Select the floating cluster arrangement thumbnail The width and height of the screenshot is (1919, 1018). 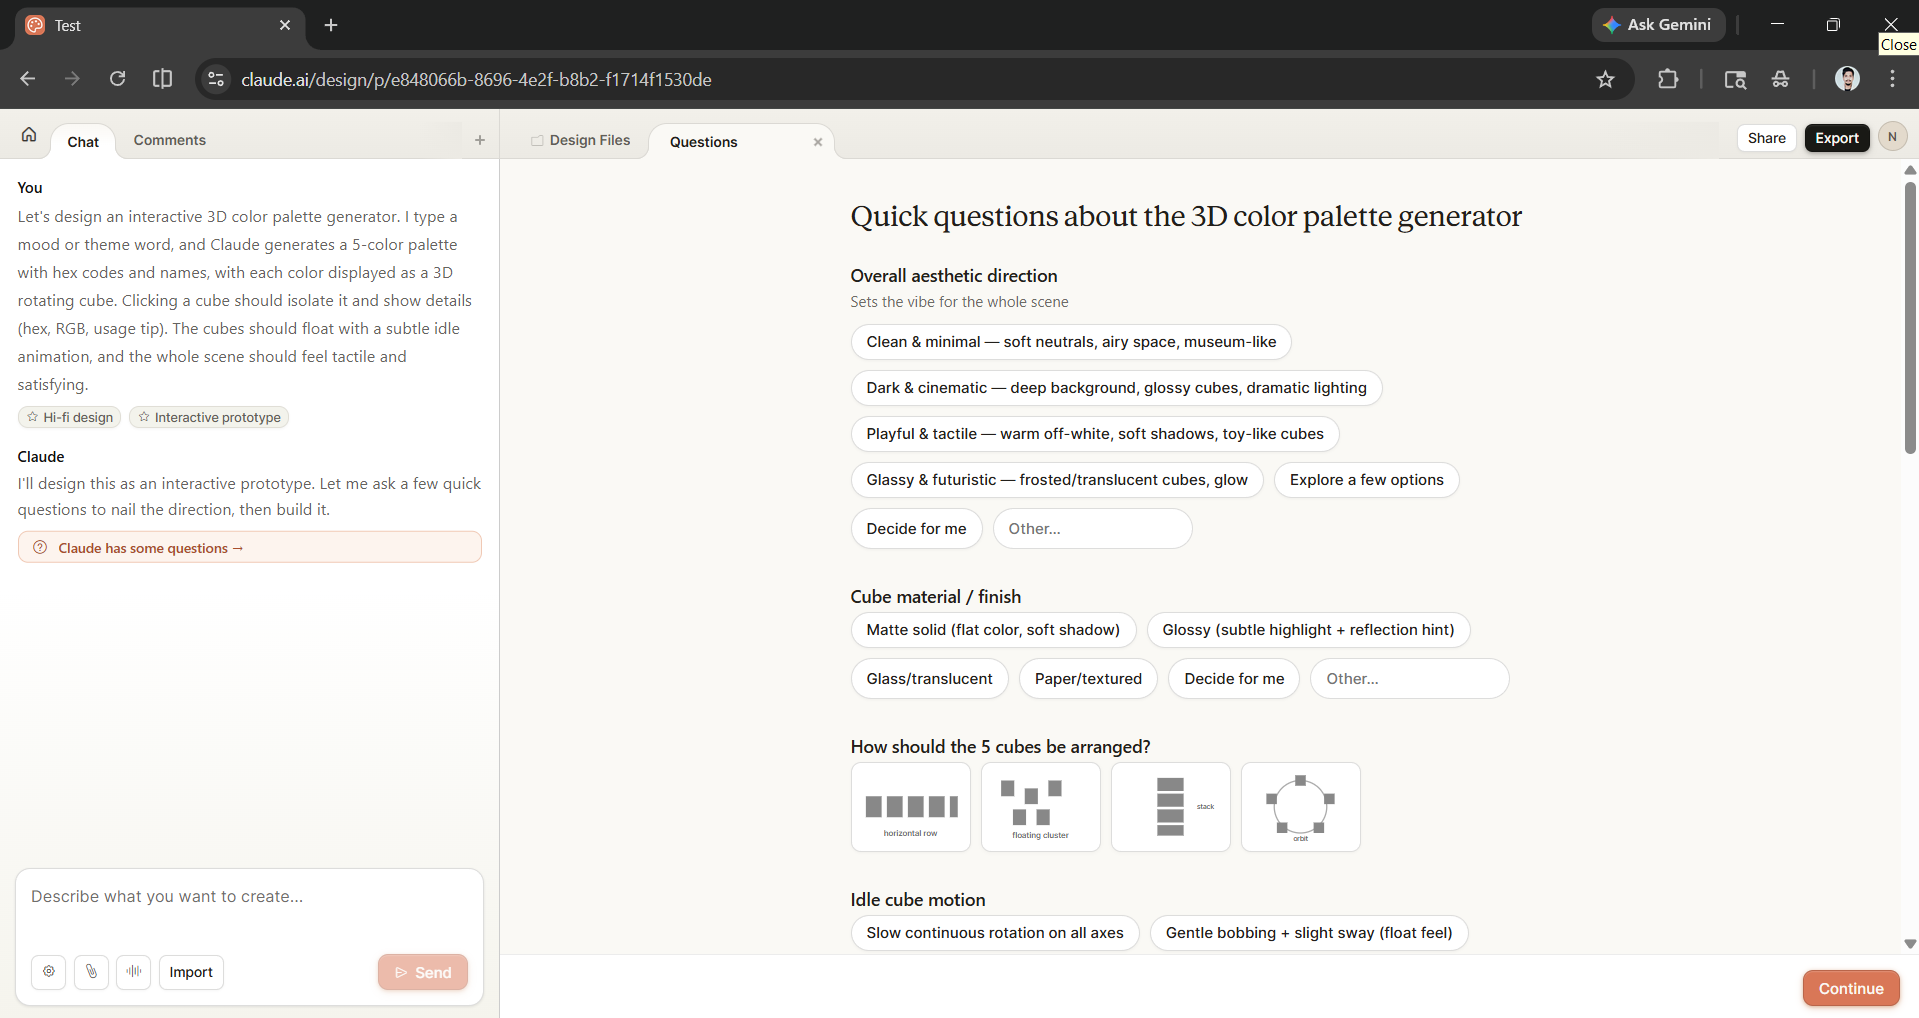pyautogui.click(x=1040, y=807)
